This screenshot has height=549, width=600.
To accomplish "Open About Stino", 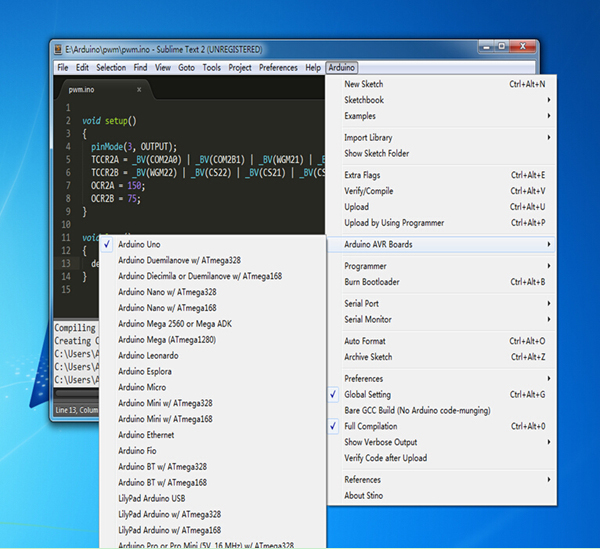I will (442, 495).
